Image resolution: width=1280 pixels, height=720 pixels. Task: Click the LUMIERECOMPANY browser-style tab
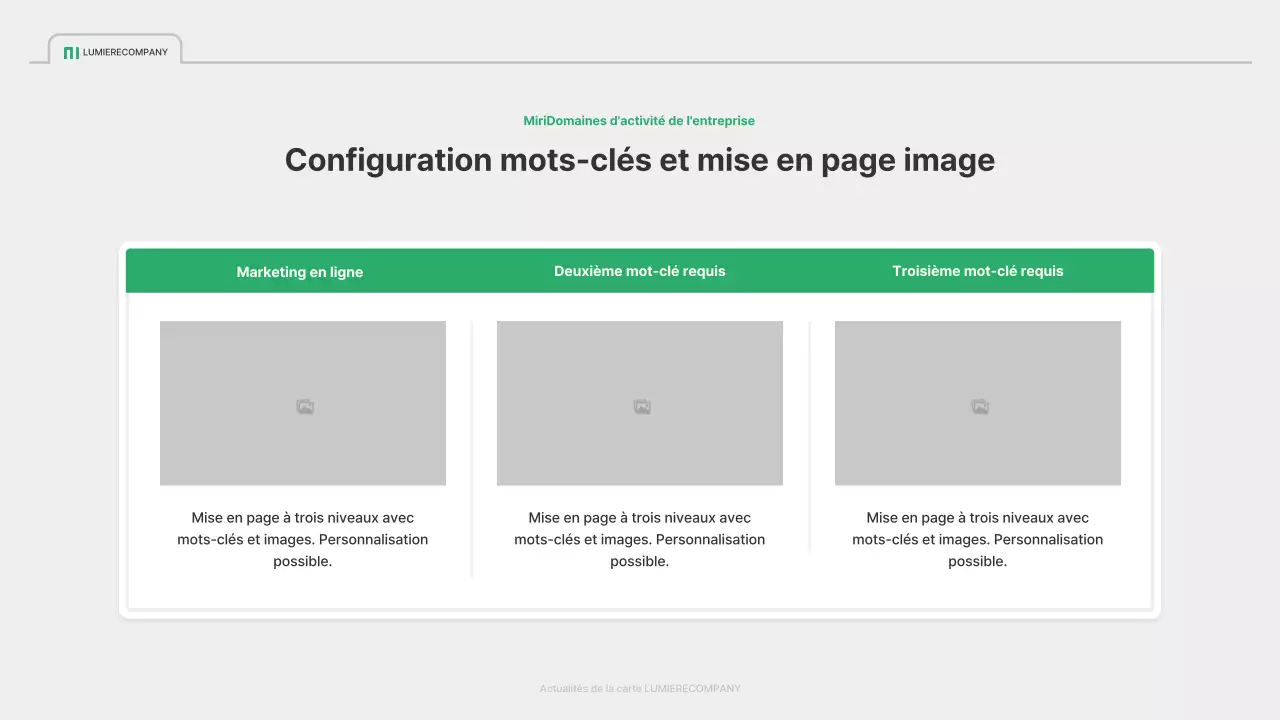pyautogui.click(x=114, y=49)
